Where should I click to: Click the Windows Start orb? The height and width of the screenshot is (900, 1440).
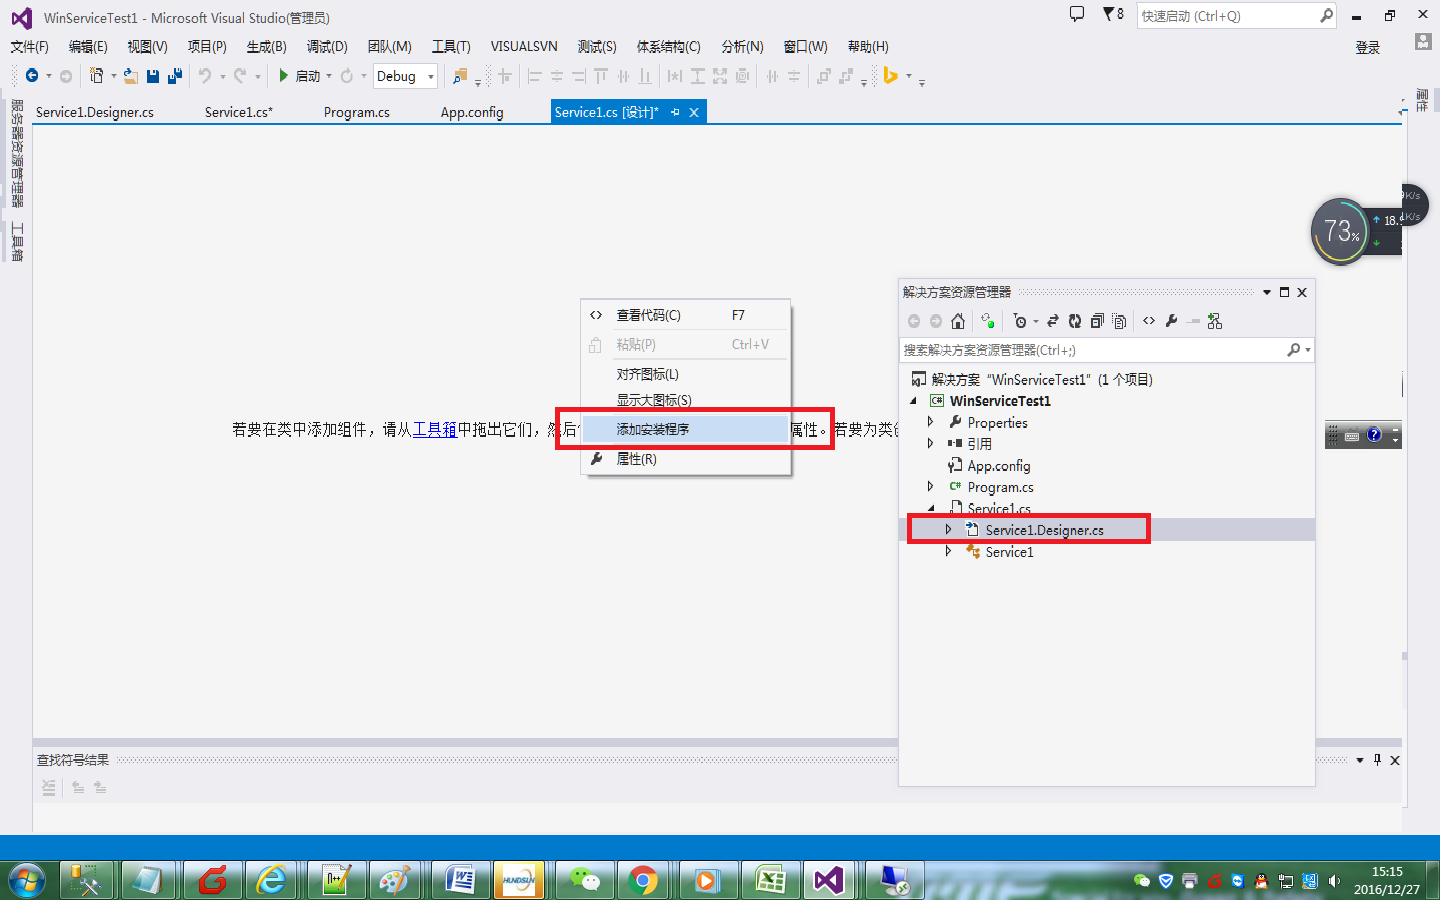(27, 880)
